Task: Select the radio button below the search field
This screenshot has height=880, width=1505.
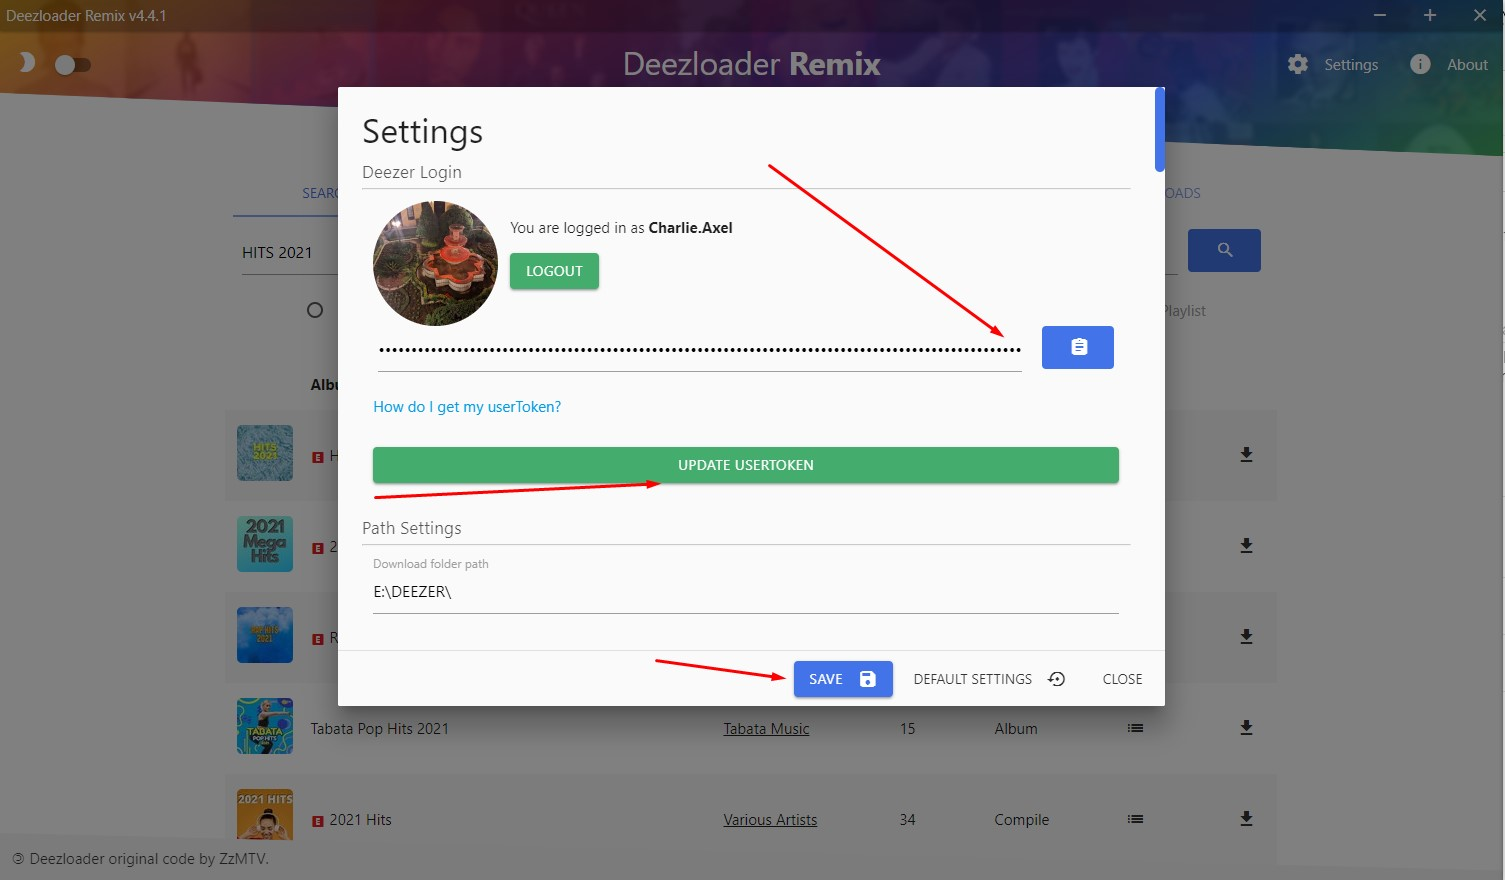Action: (x=315, y=310)
